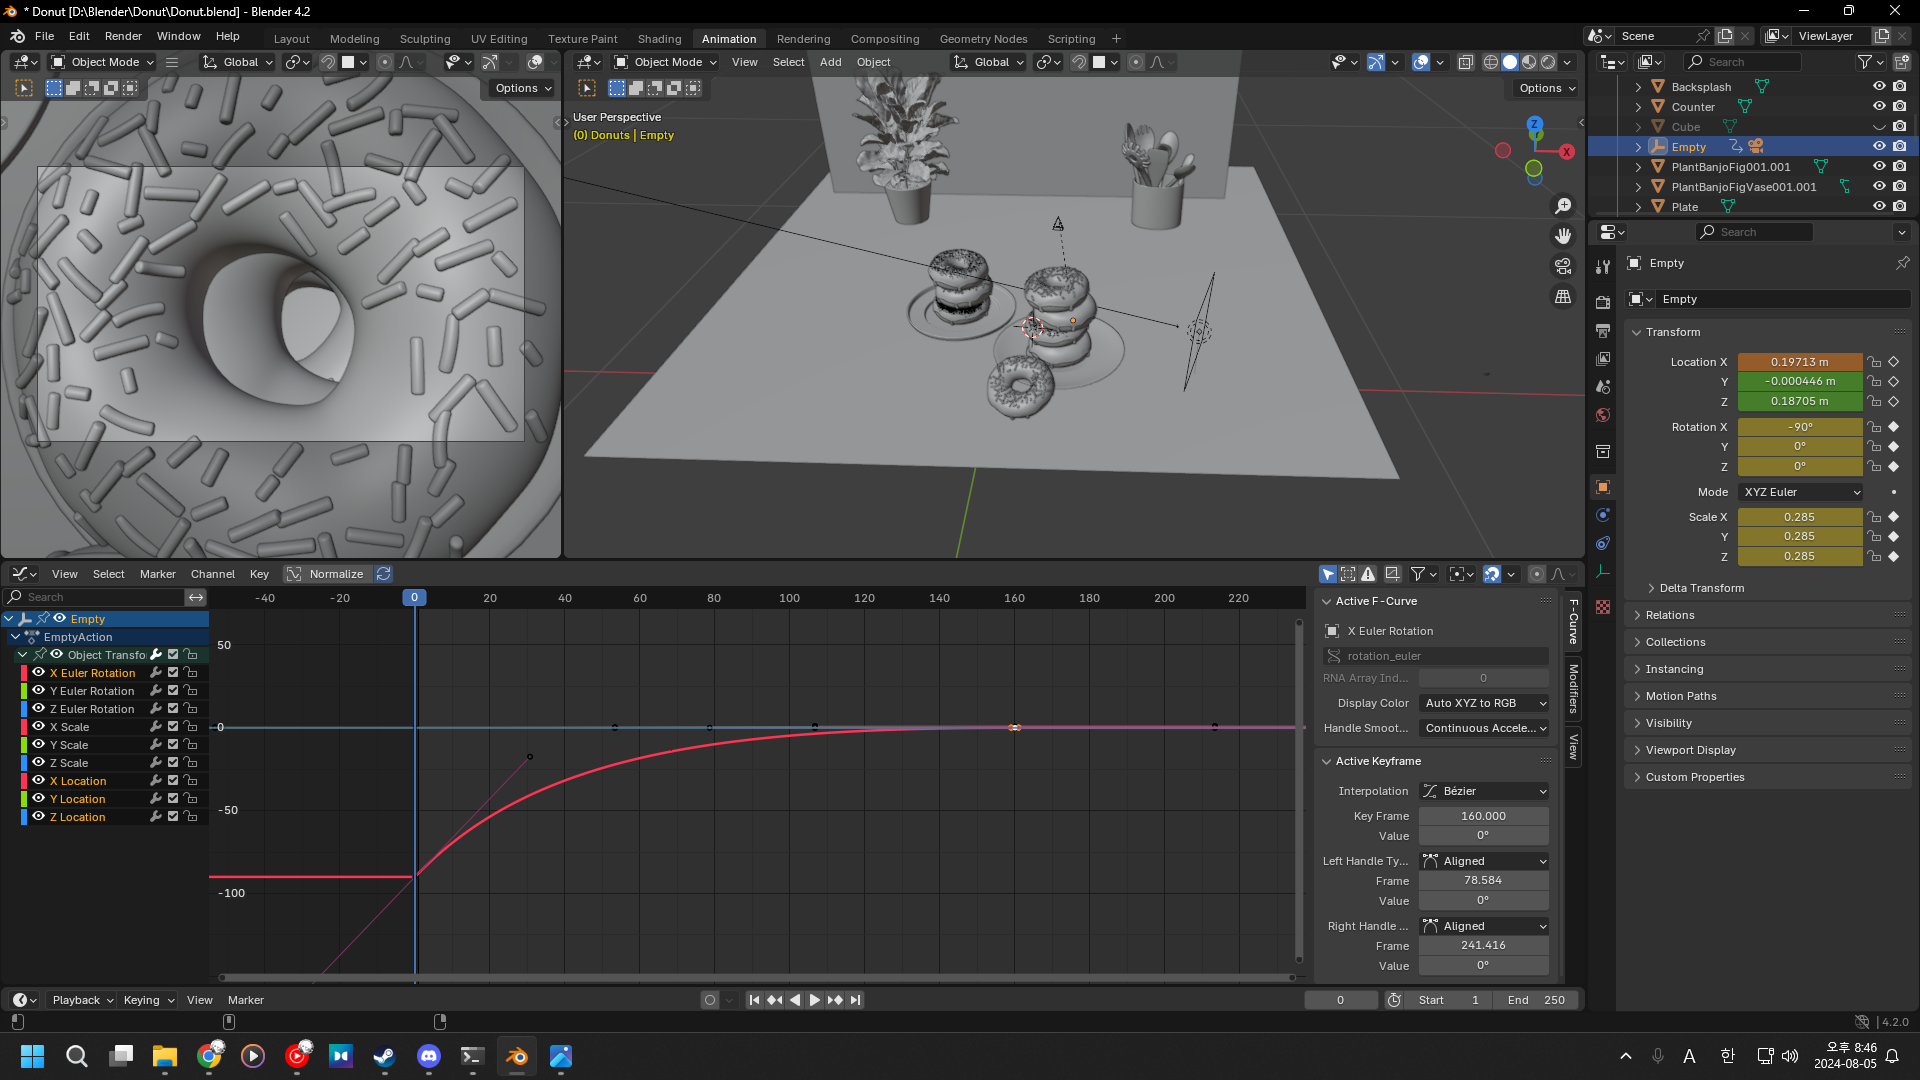Click the jump to last frame button
This screenshot has height=1080, width=1920.
tap(856, 1000)
